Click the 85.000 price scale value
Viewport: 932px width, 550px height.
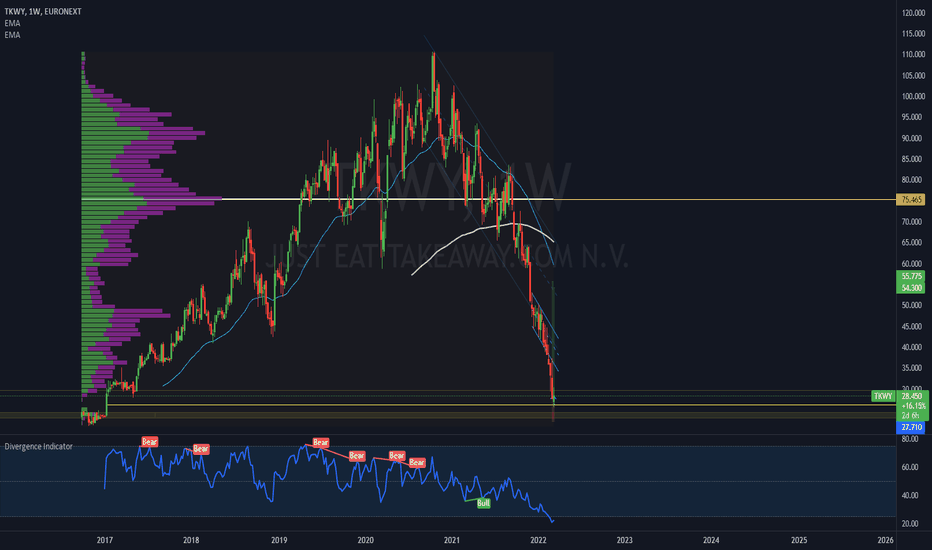(x=913, y=159)
